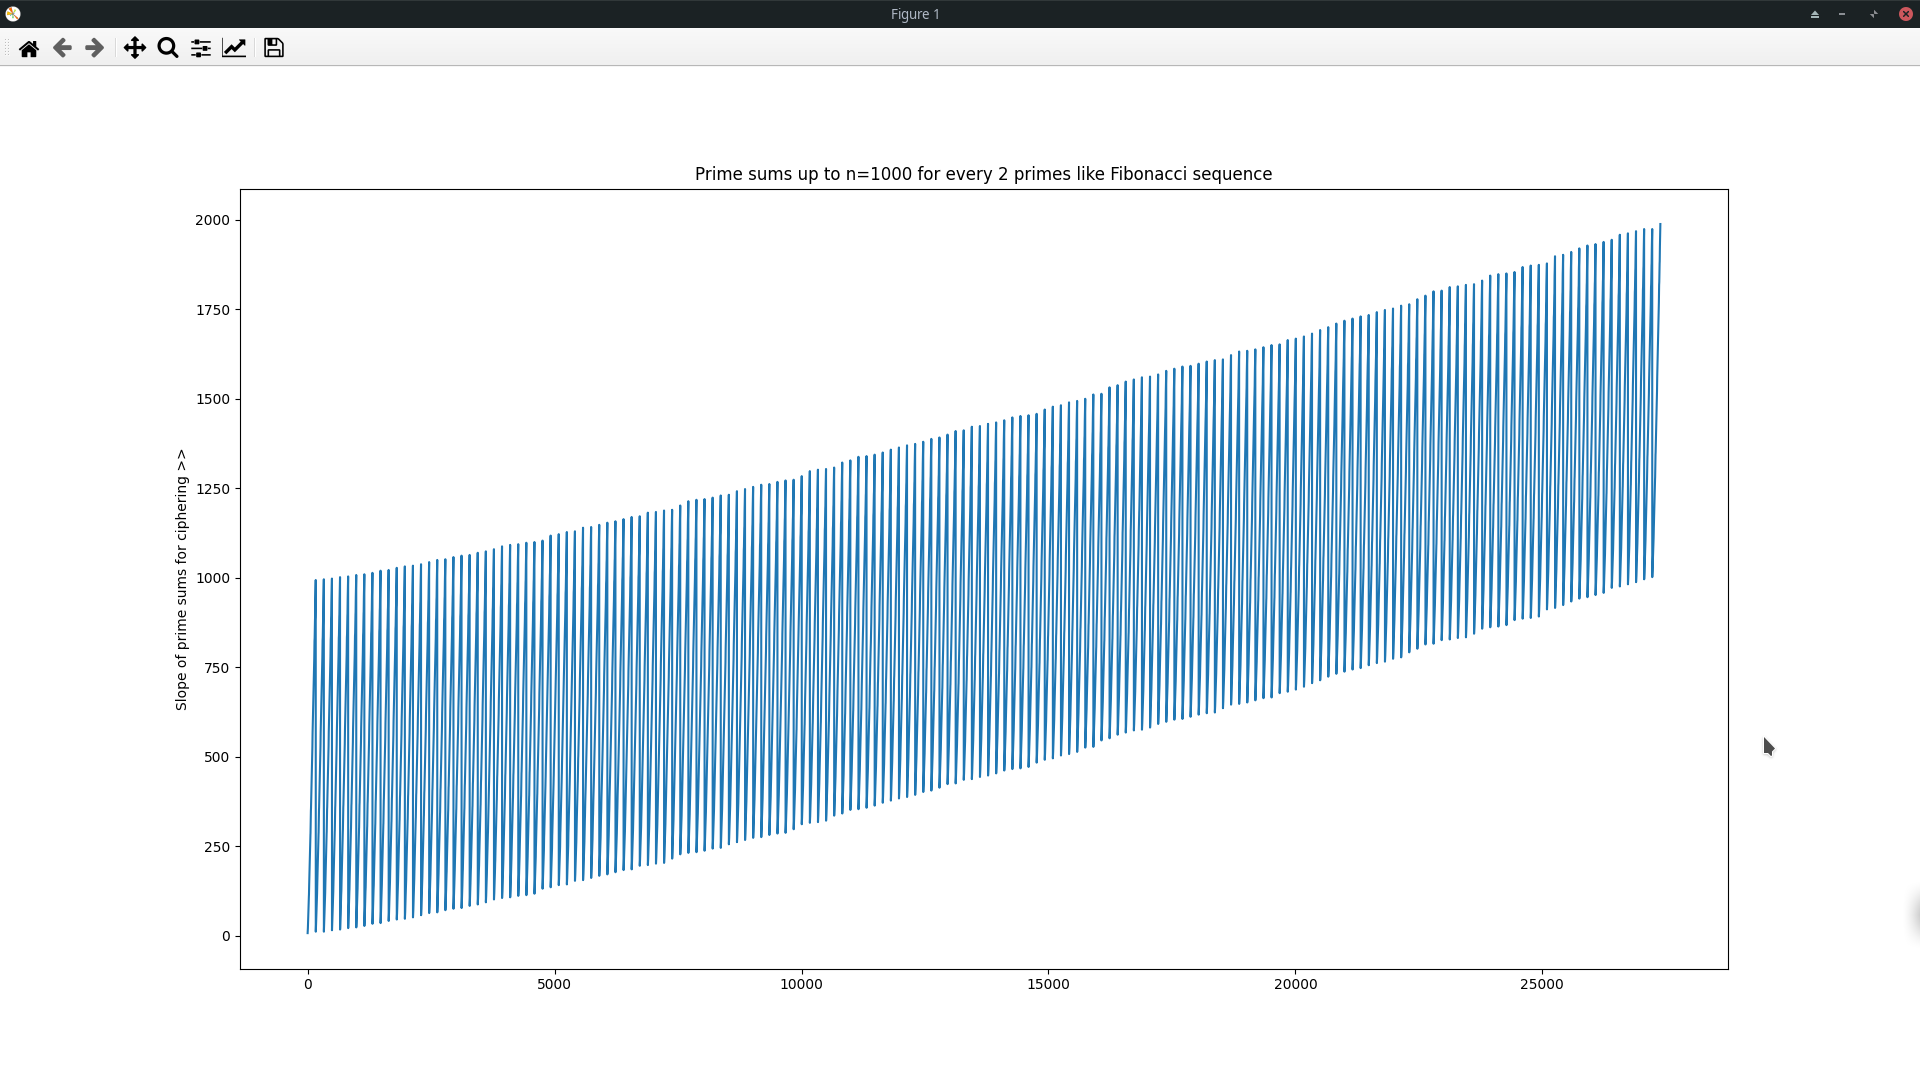Toggle the window roll-up arrow control
1920x1080 pixels.
point(1872,14)
